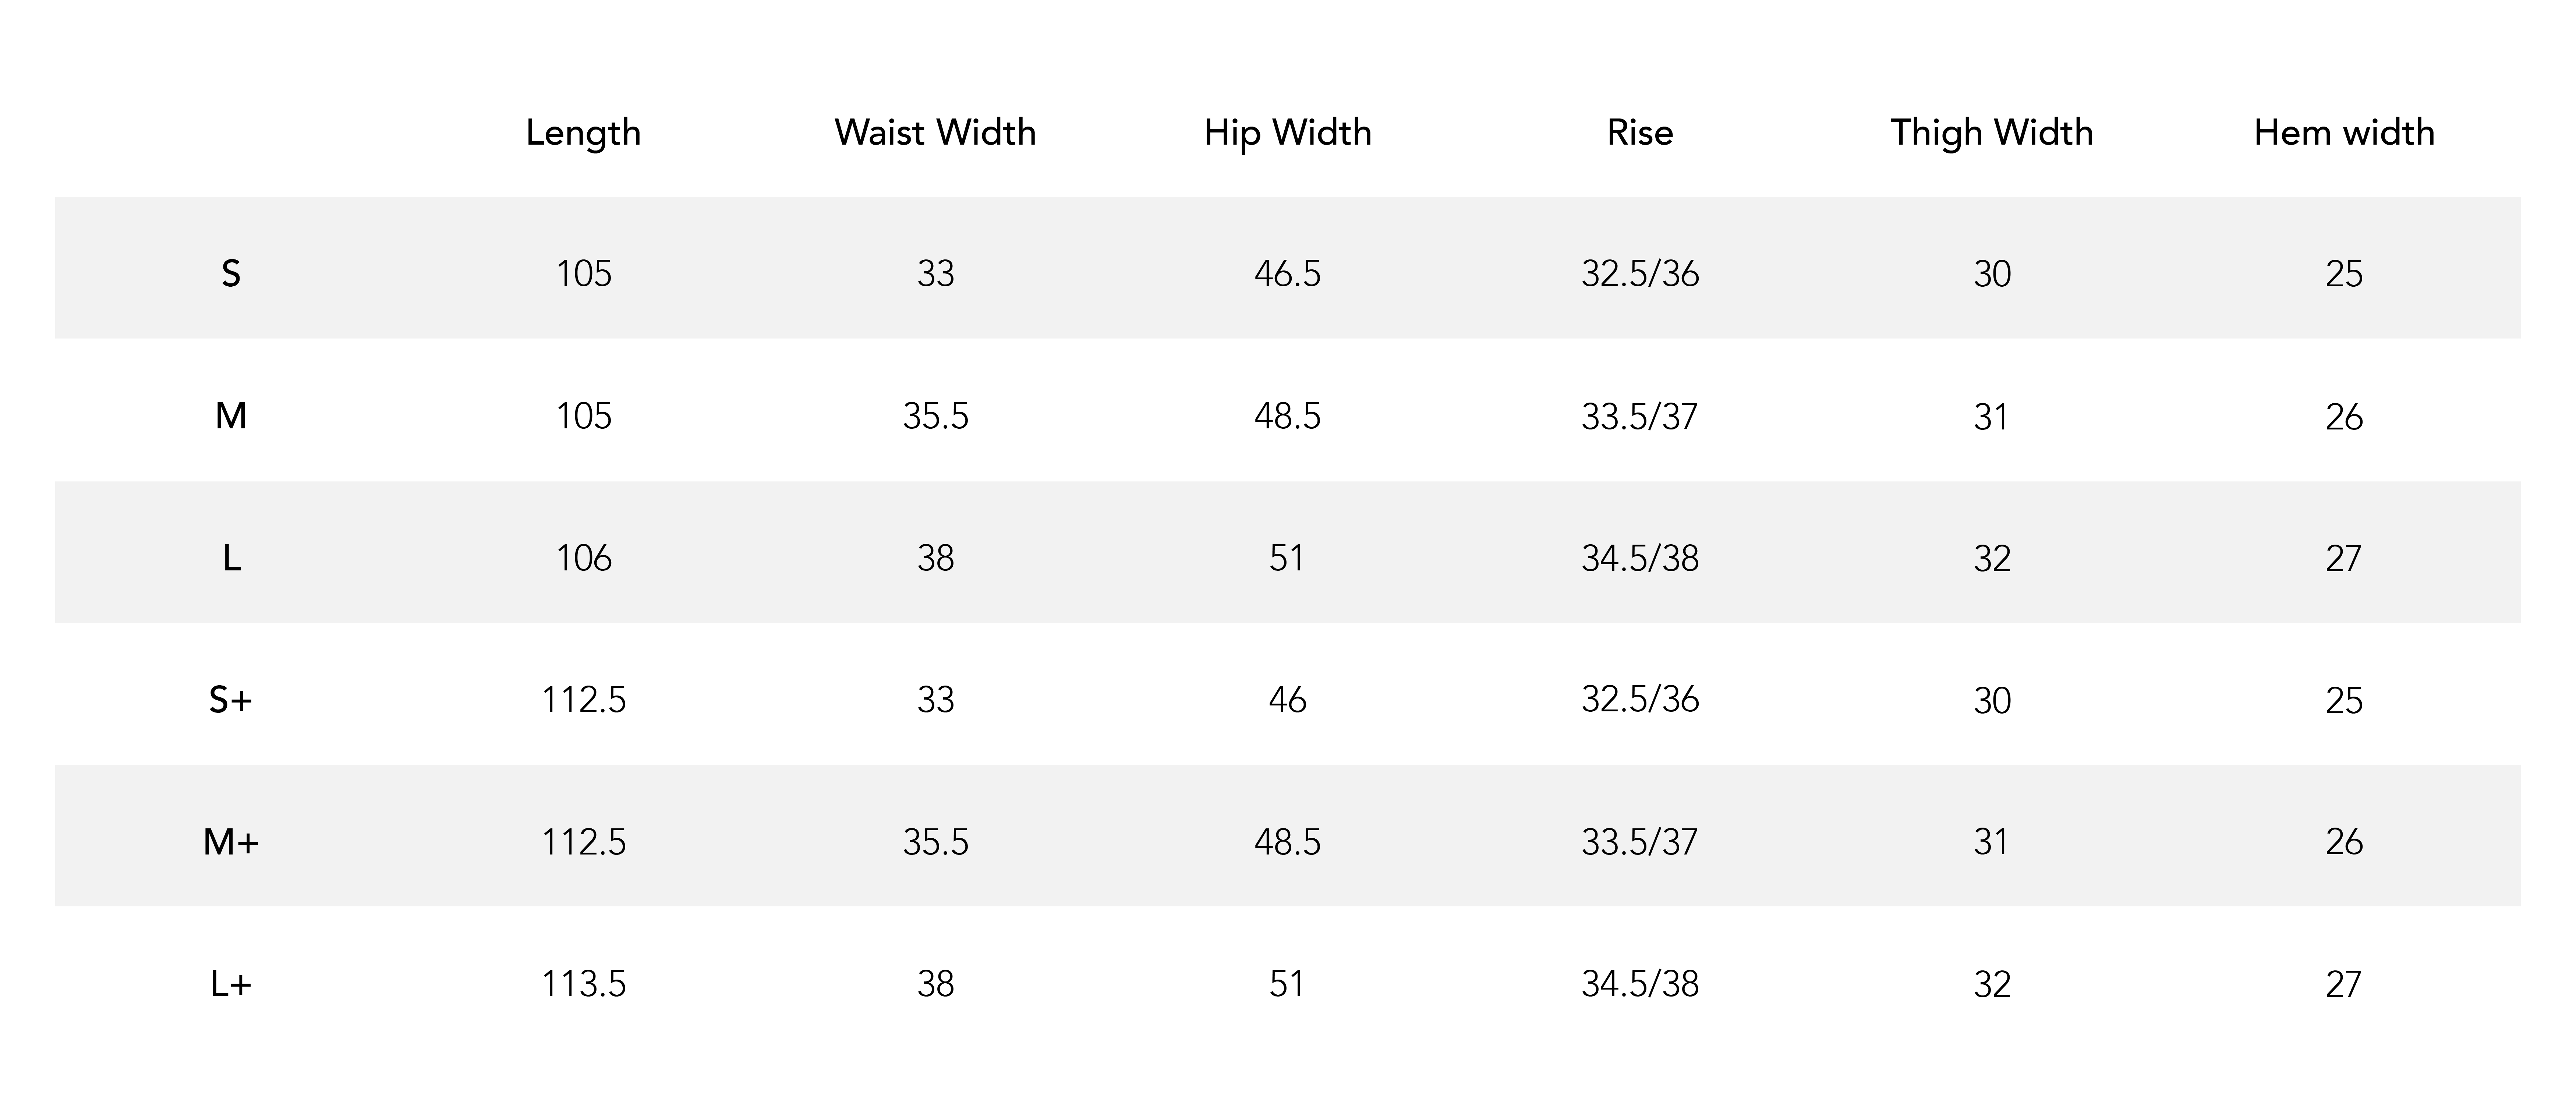Click the 27 hem width in L+ row
Viewport: 2576px width, 1104px height.
tap(2344, 984)
